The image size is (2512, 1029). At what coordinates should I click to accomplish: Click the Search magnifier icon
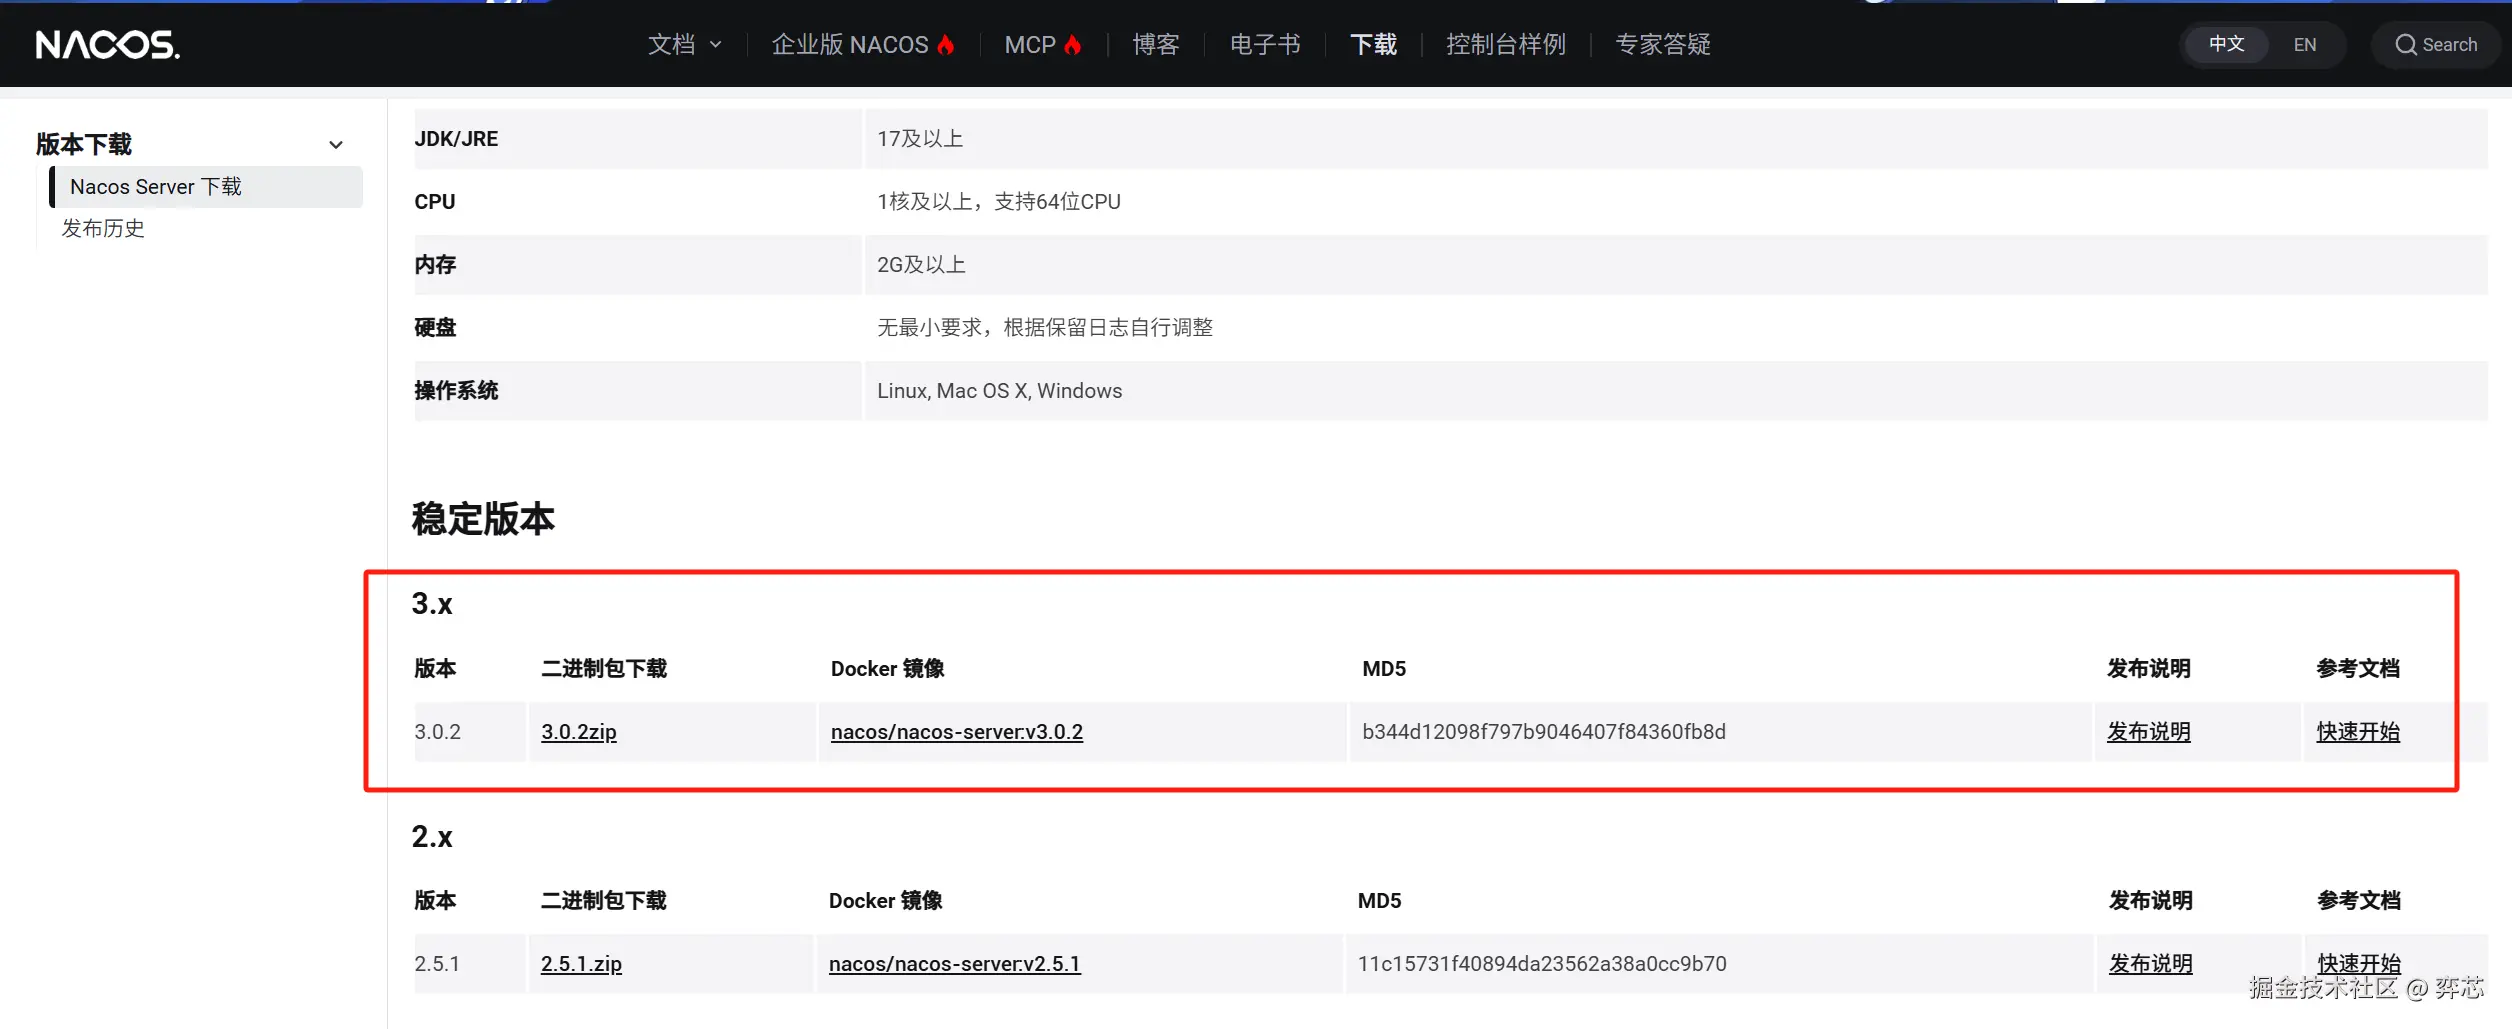(x=2405, y=45)
